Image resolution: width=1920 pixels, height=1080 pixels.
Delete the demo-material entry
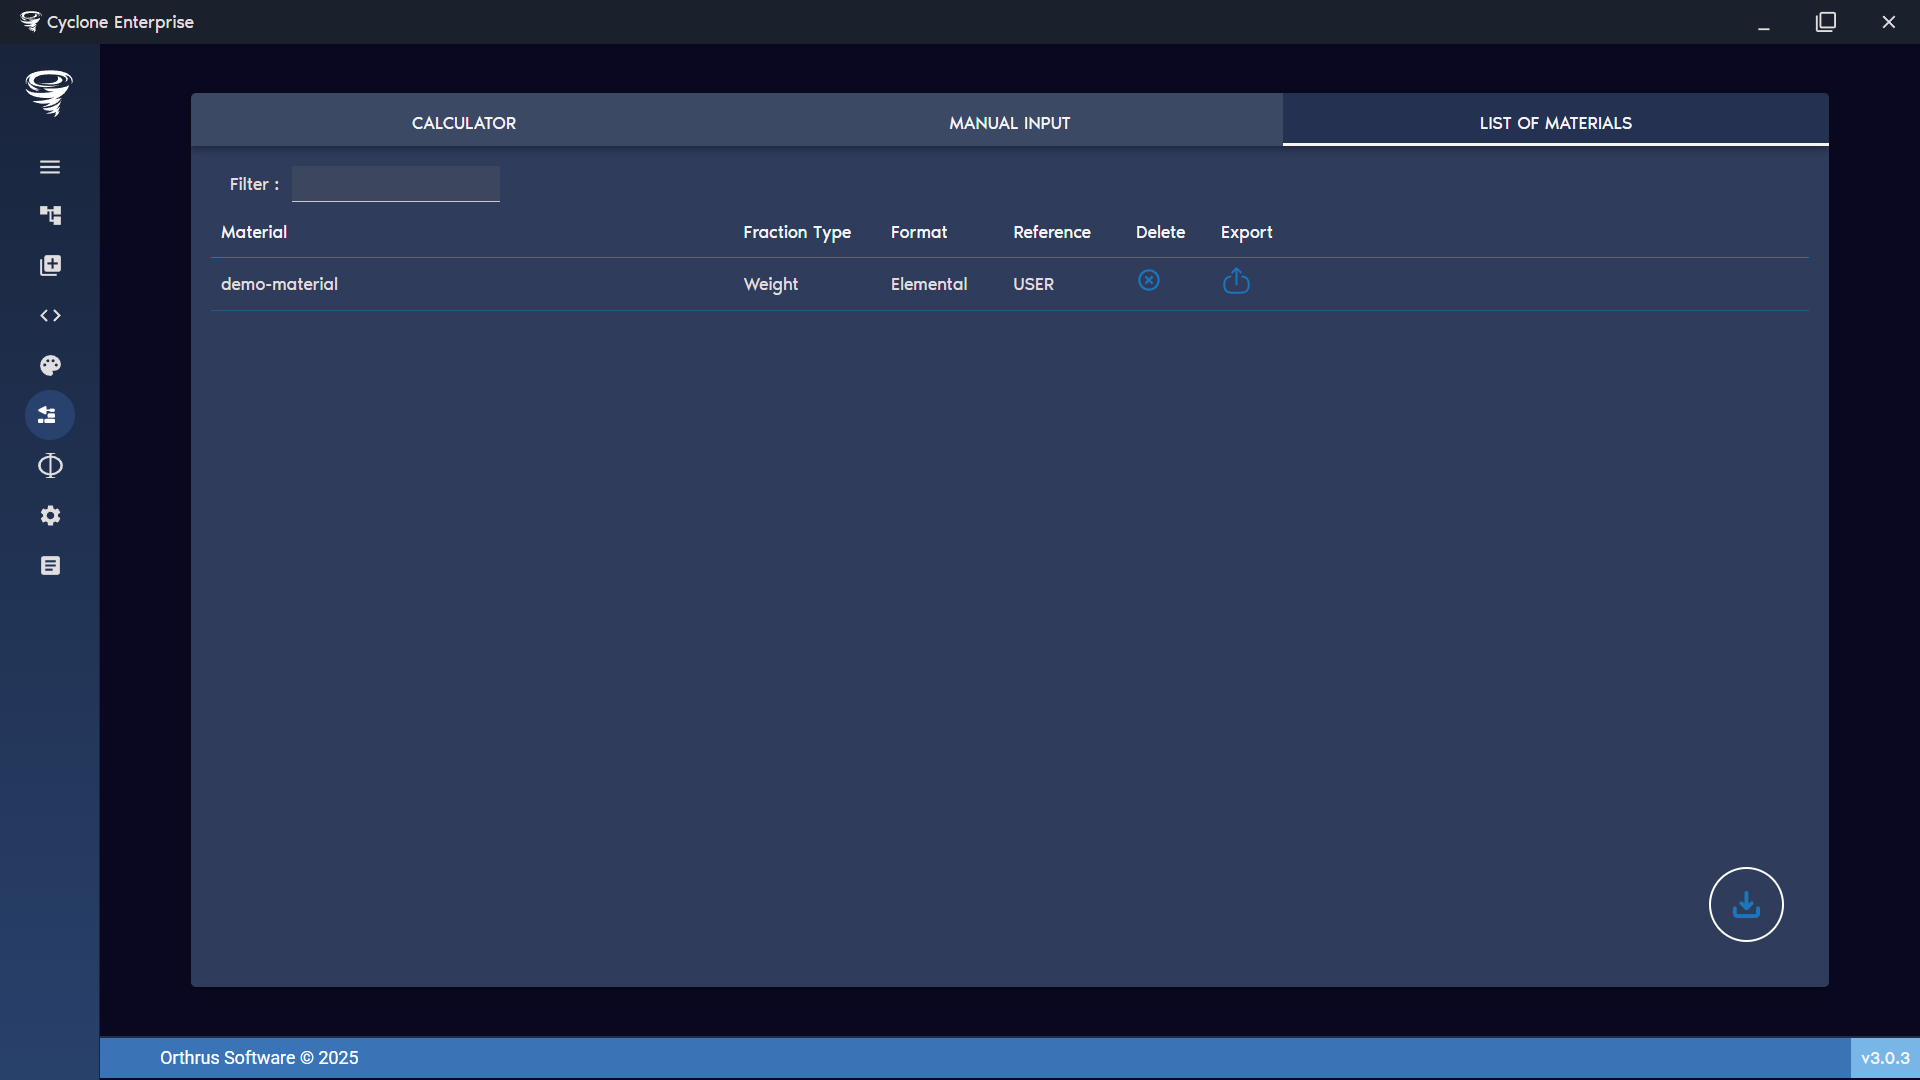pos(1148,280)
